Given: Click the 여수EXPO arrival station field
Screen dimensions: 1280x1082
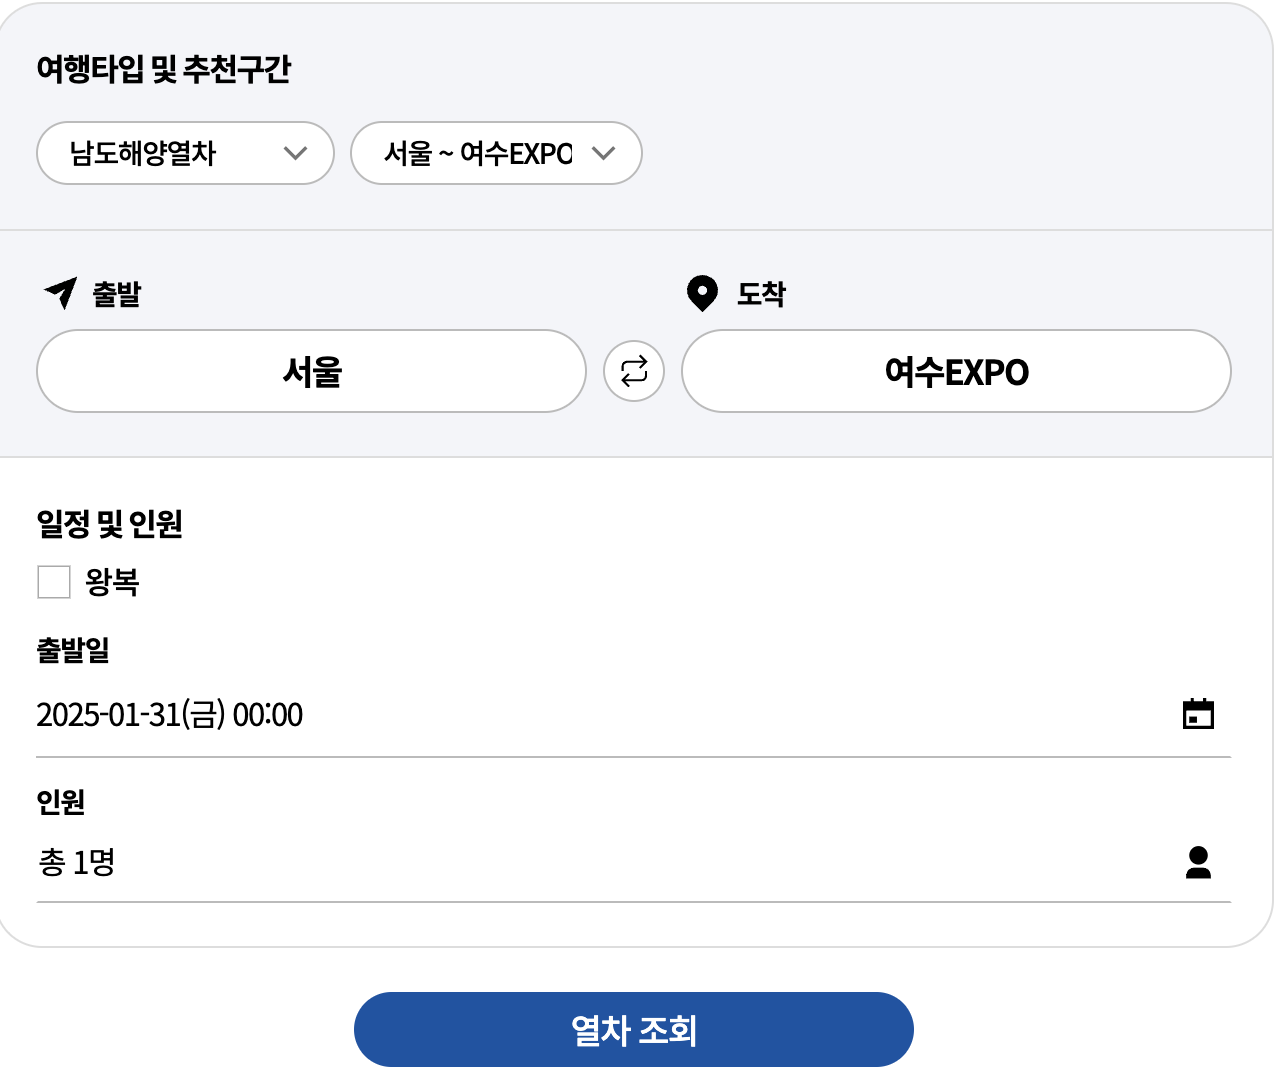Looking at the screenshot, I should click(956, 371).
